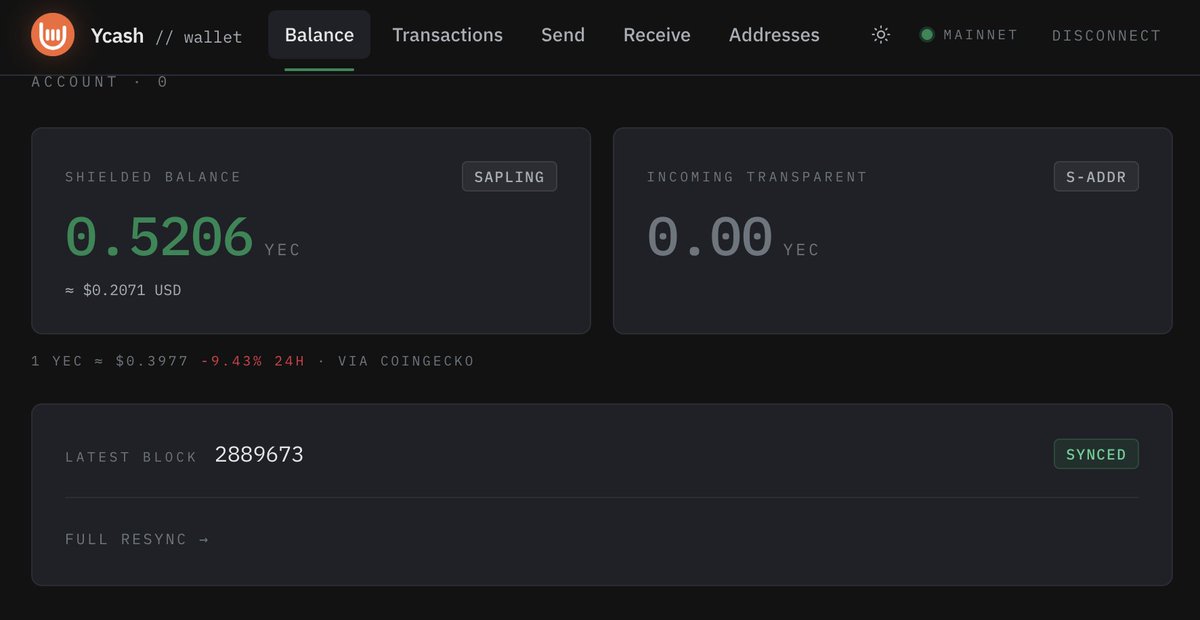This screenshot has height=620, width=1200.
Task: Click the SHIELDED BALANCE heading
Action: tap(153, 177)
